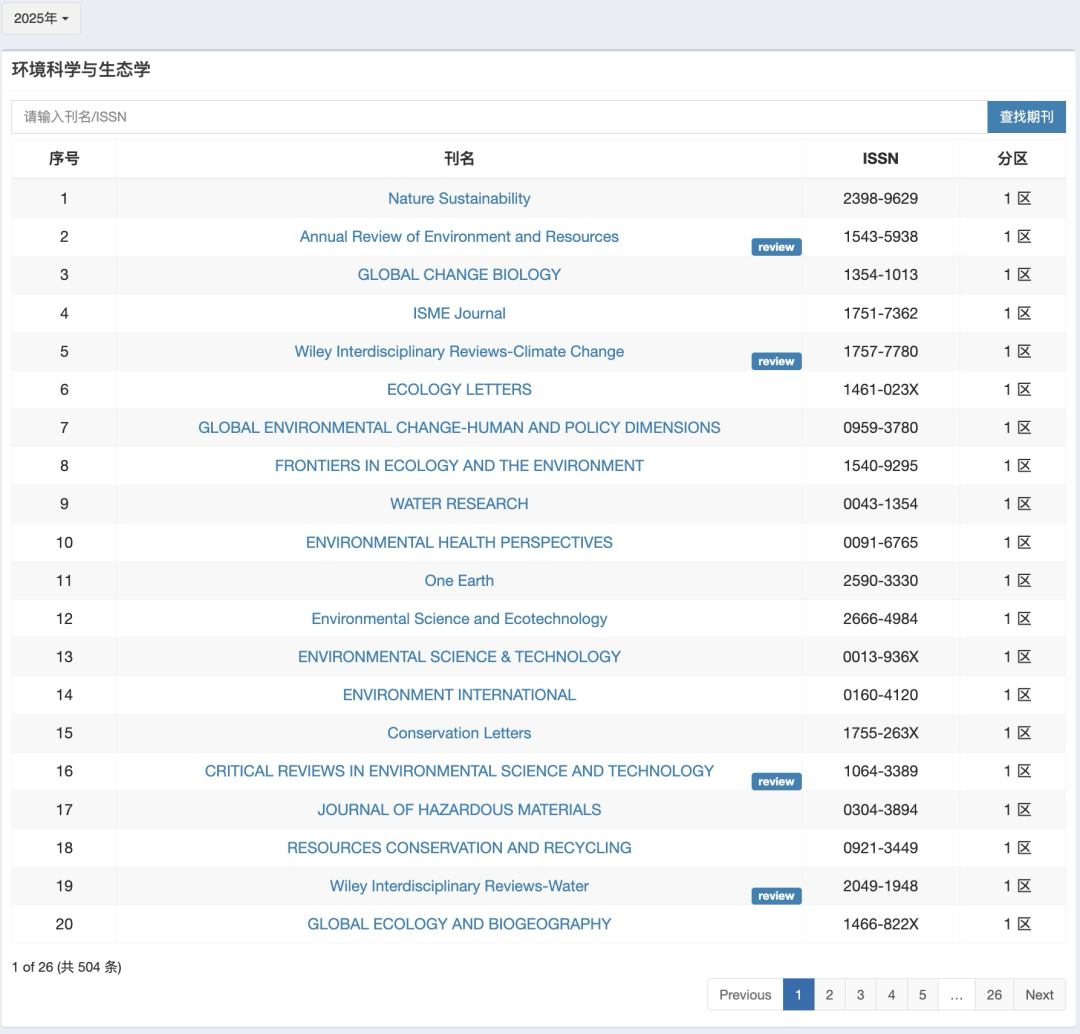The height and width of the screenshot is (1034, 1080).
Task: Open JOURNAL OF HAZARDOUS MATERIALS link
Action: click(x=459, y=809)
